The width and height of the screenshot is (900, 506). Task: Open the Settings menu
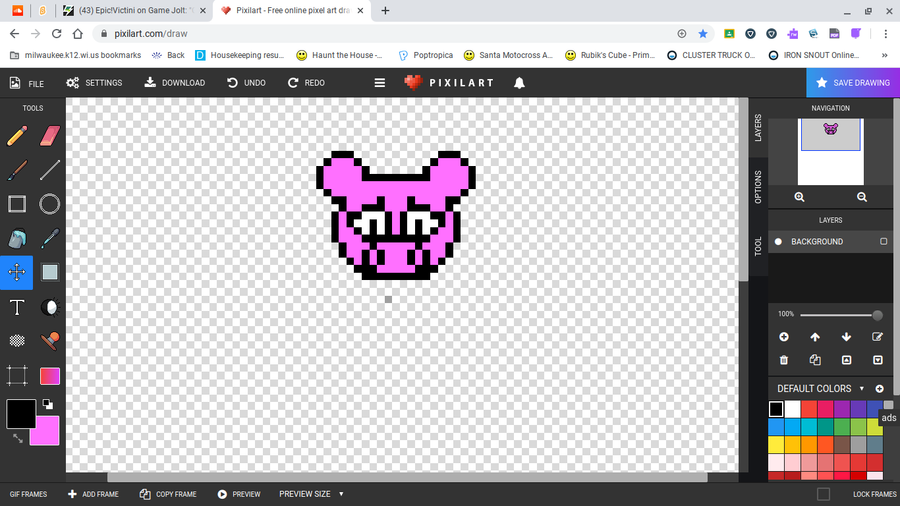click(x=94, y=83)
